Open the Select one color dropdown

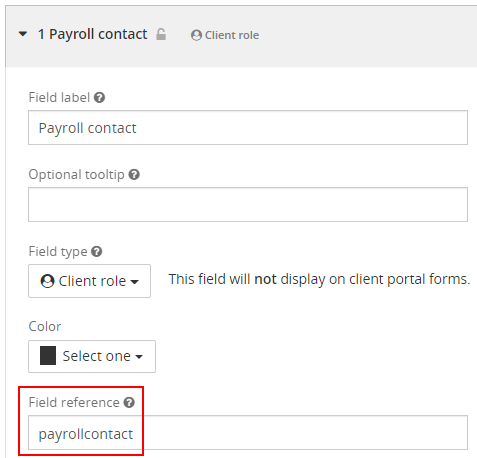click(92, 356)
